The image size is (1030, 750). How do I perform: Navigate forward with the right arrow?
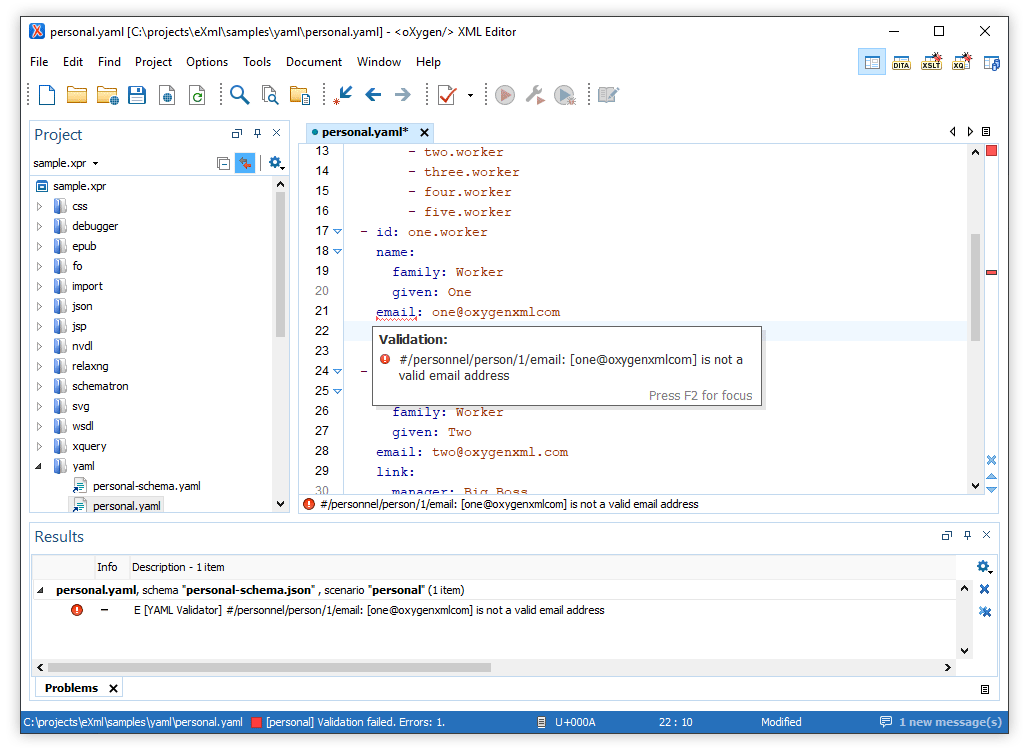click(x=403, y=95)
